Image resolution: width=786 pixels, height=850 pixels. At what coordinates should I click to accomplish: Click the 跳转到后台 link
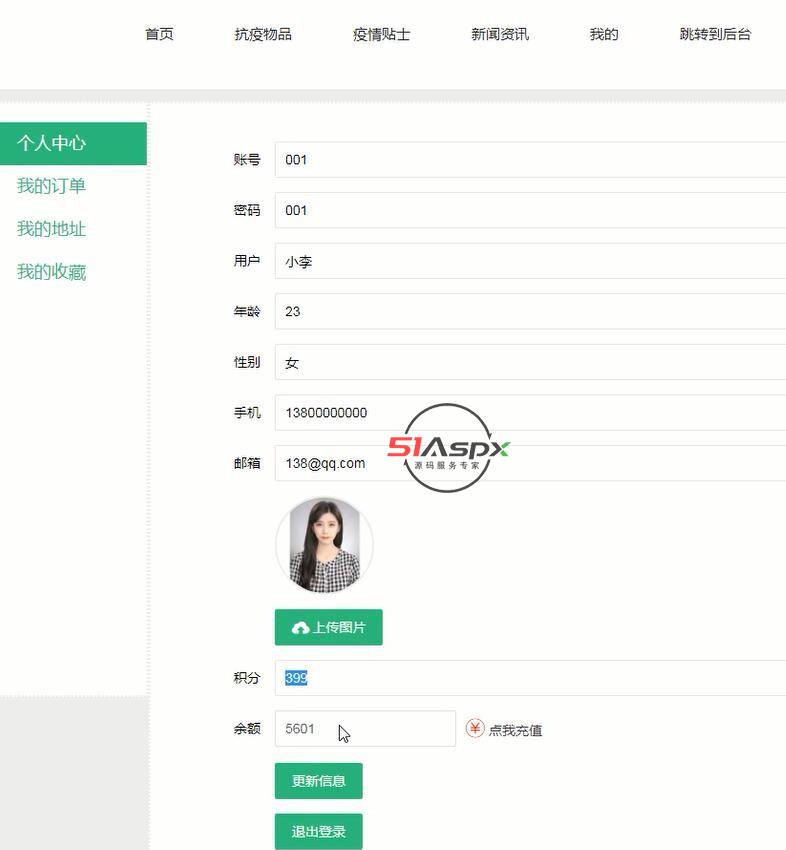point(715,34)
